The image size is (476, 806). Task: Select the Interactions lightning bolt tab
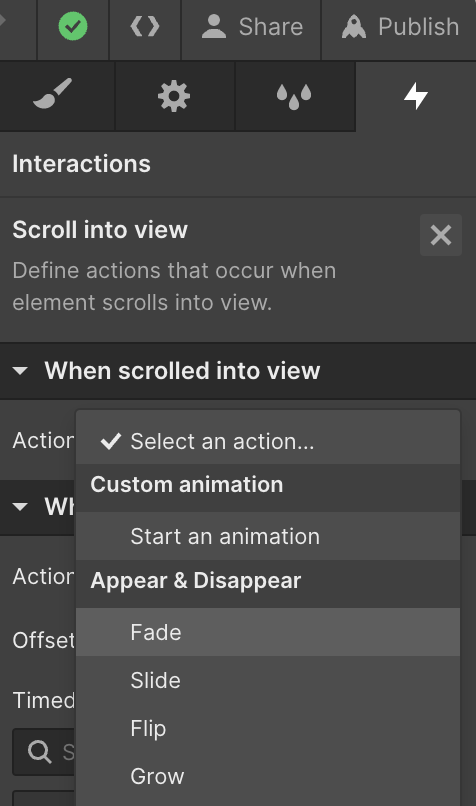point(415,96)
